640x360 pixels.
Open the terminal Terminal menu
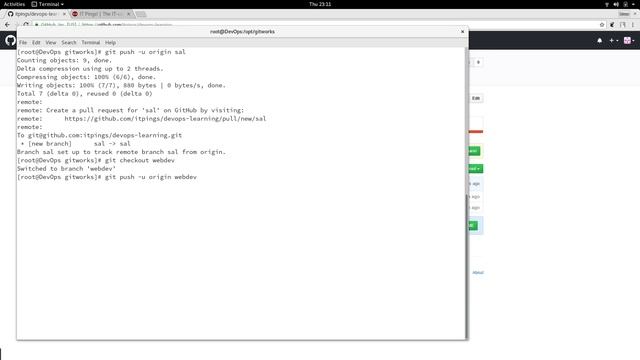pyautogui.click(x=91, y=42)
